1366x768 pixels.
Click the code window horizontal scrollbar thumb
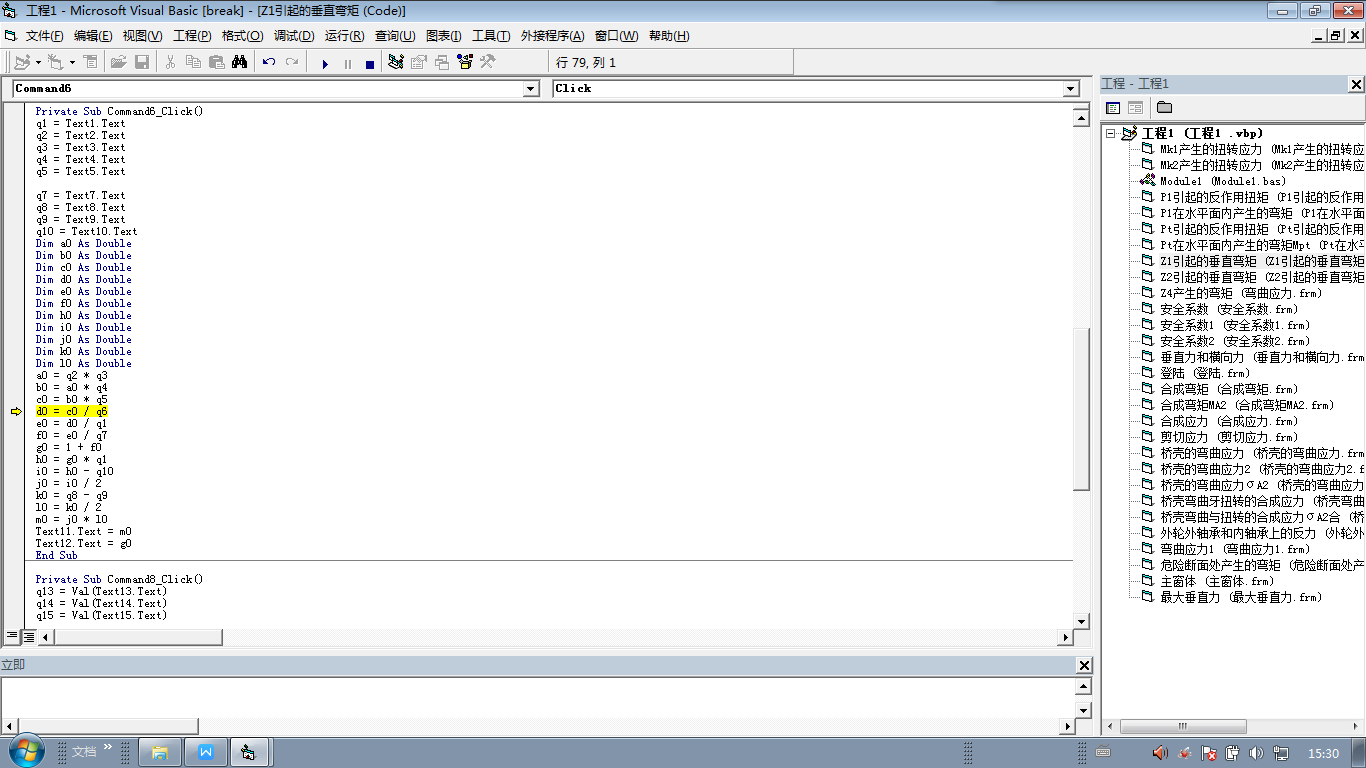point(137,637)
